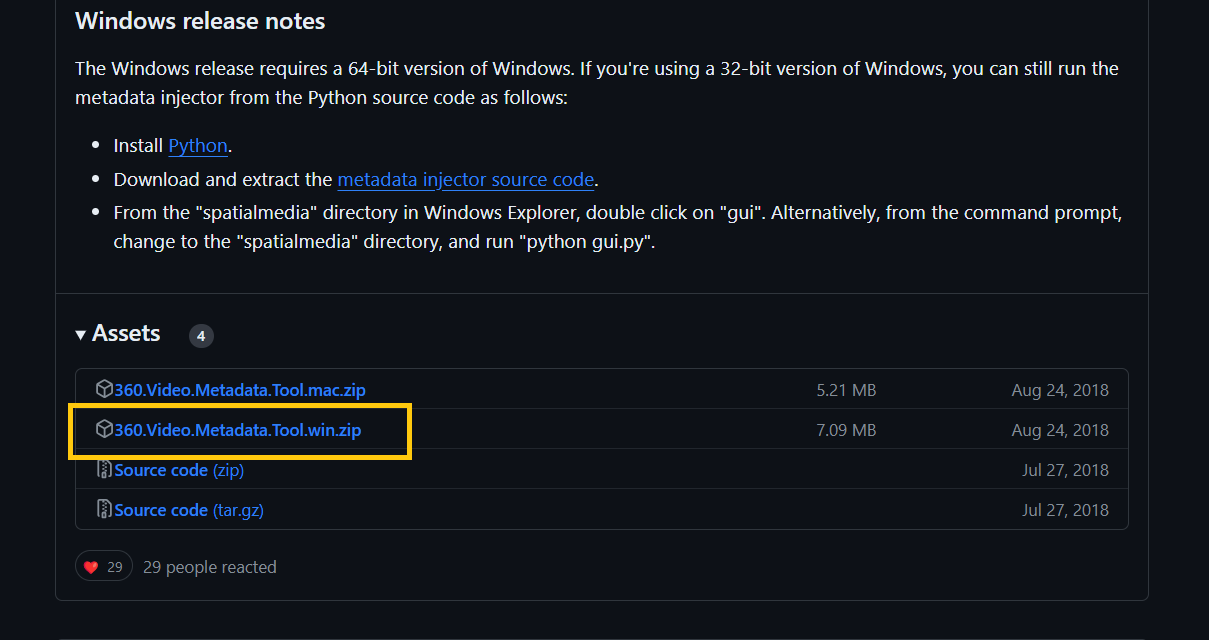Image resolution: width=1209 pixels, height=640 pixels.
Task: Click the file icon for Source code (tar.gz)
Action: (104, 509)
